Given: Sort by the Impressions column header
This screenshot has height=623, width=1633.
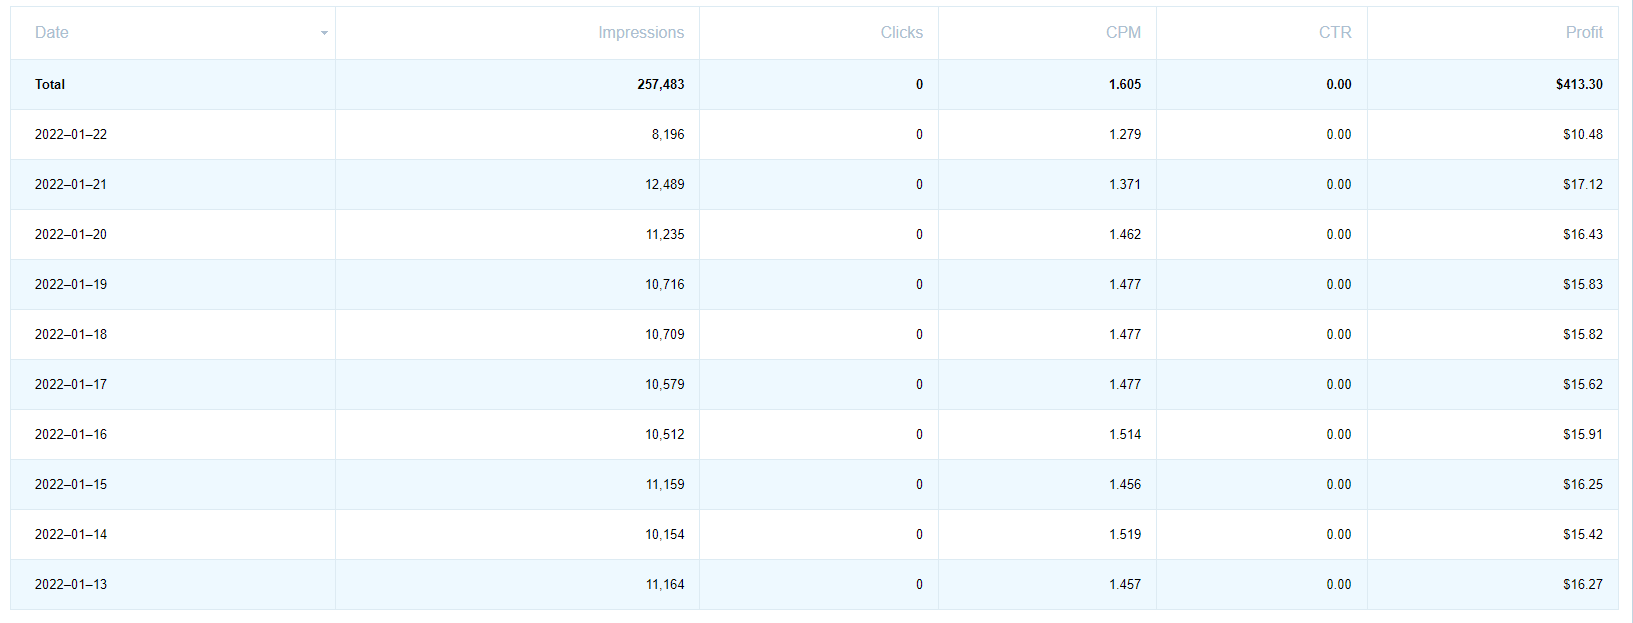Looking at the screenshot, I should pos(641,33).
